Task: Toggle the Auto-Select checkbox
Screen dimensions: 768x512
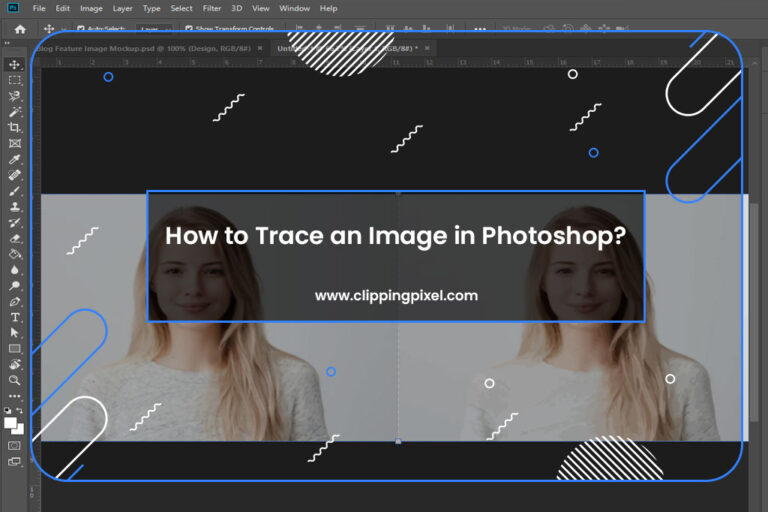Action: (81, 29)
